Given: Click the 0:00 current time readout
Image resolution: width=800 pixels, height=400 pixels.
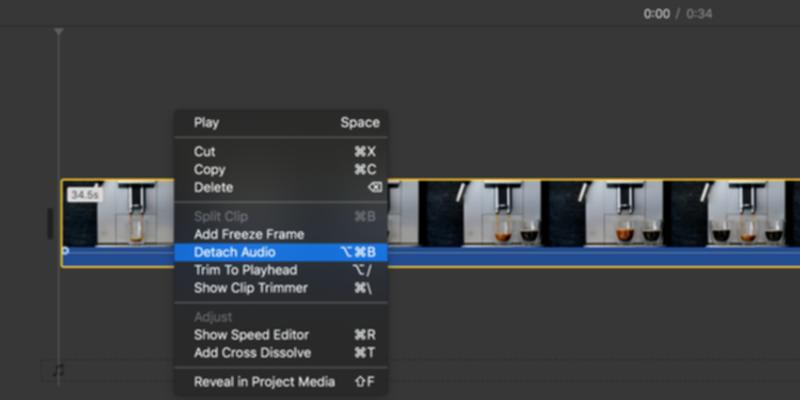Looking at the screenshot, I should click(x=657, y=14).
